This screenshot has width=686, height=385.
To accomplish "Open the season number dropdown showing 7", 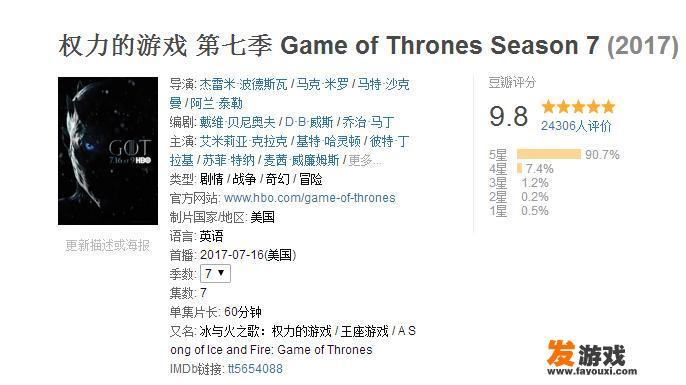I will coord(215,274).
